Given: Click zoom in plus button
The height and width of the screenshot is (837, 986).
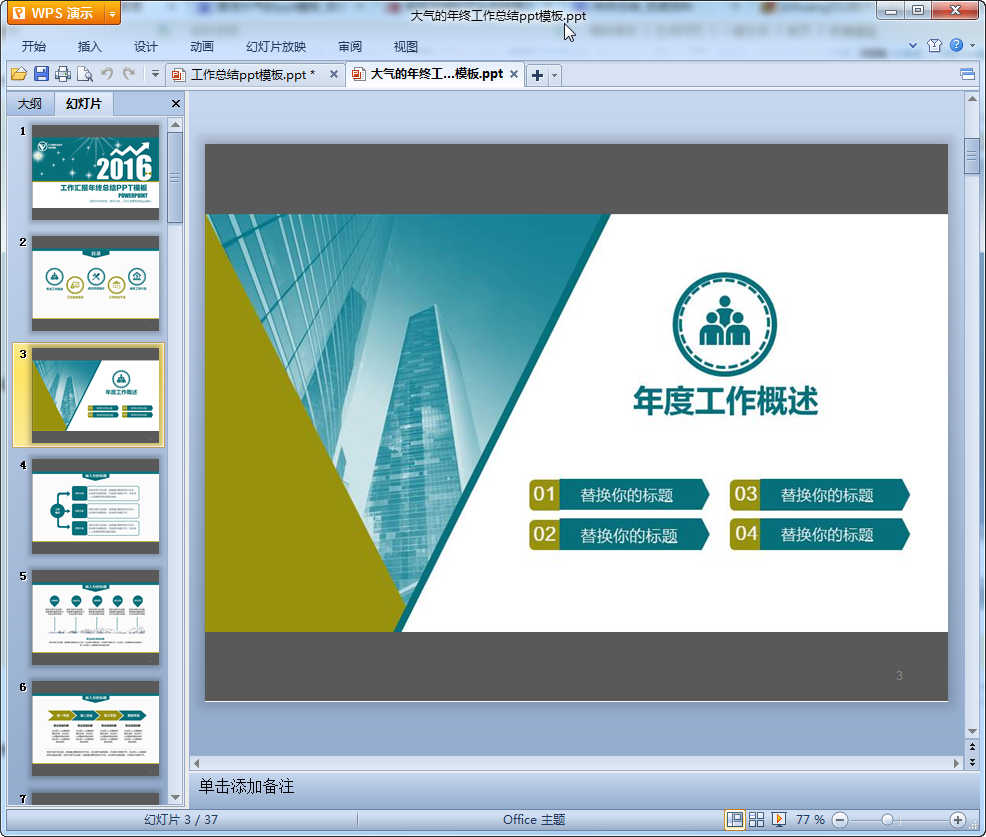Looking at the screenshot, I should pyautogui.click(x=958, y=819).
